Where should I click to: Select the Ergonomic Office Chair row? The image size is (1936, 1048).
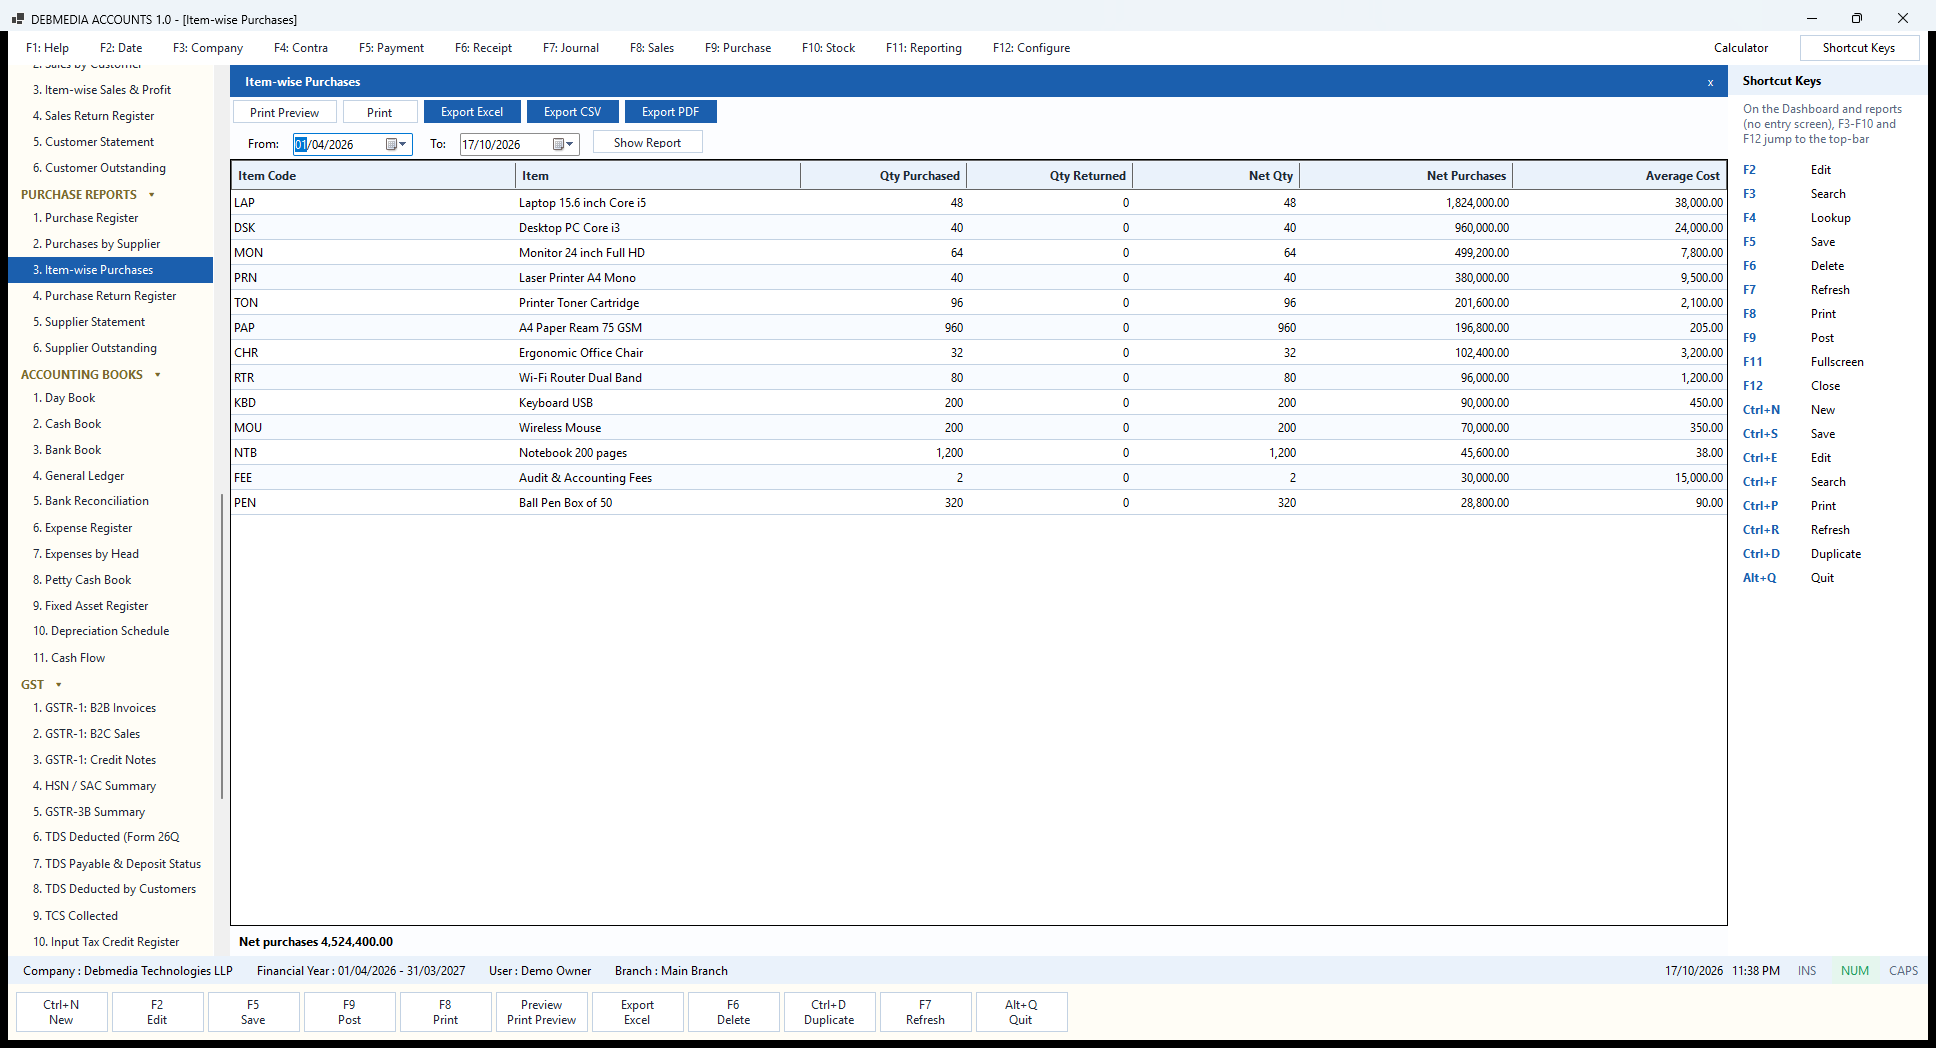coord(979,353)
